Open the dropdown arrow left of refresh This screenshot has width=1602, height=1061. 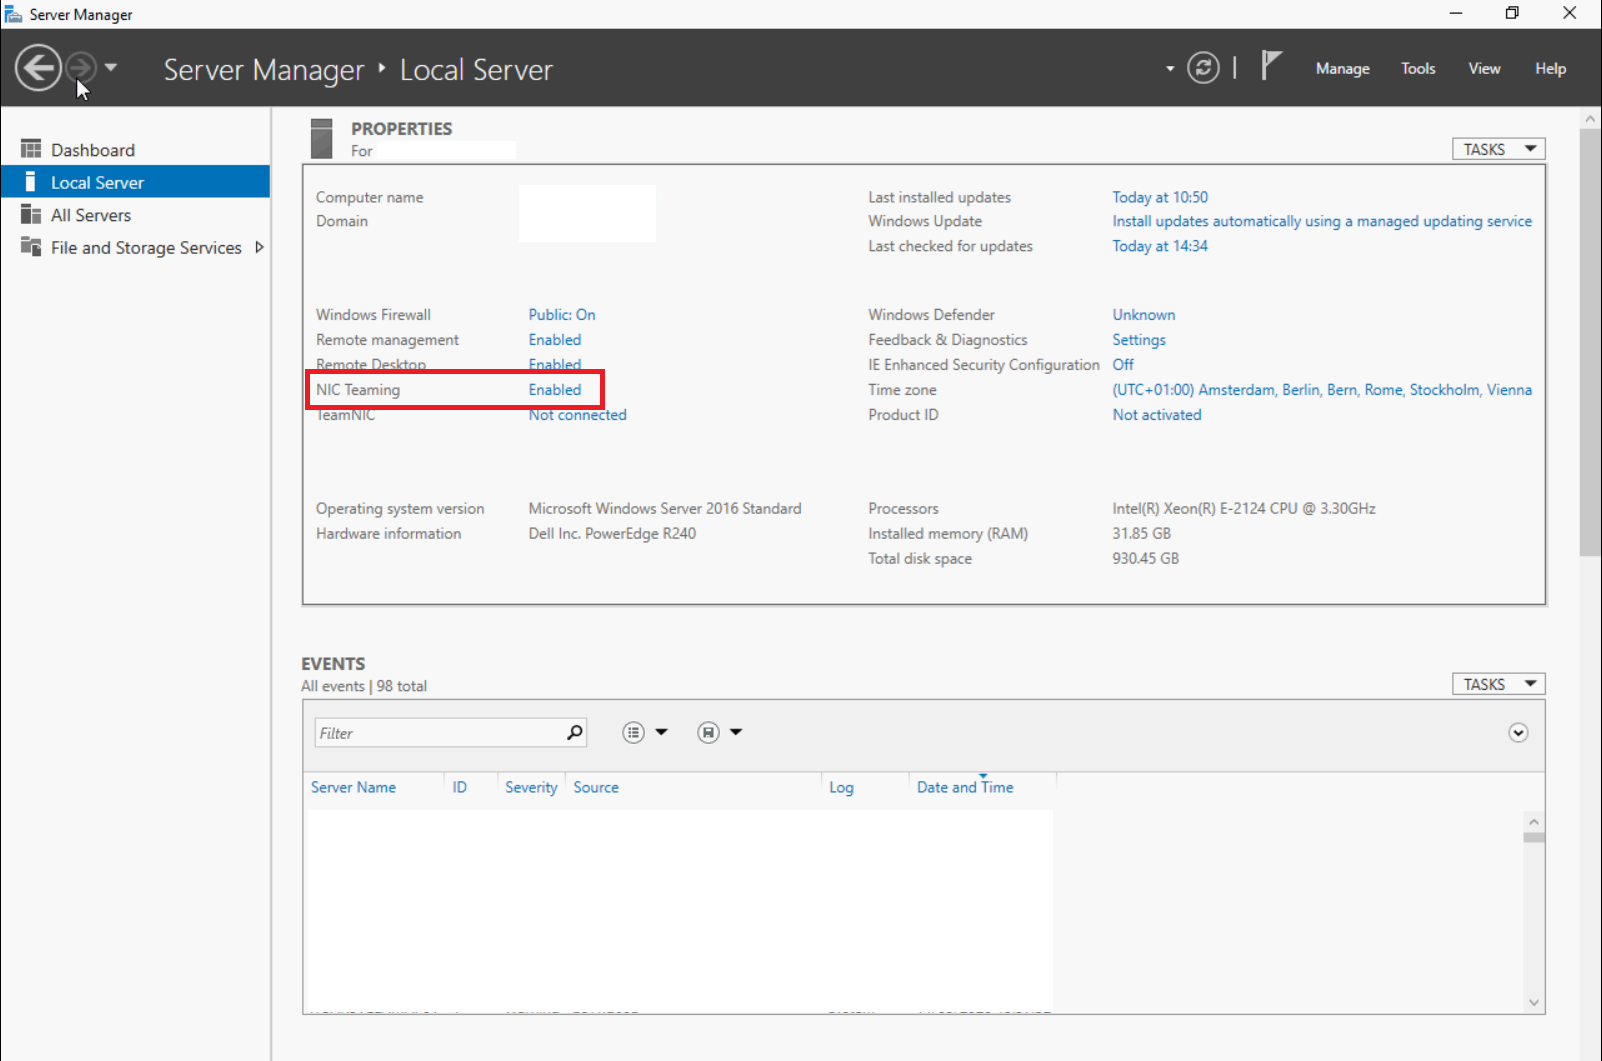(1170, 69)
